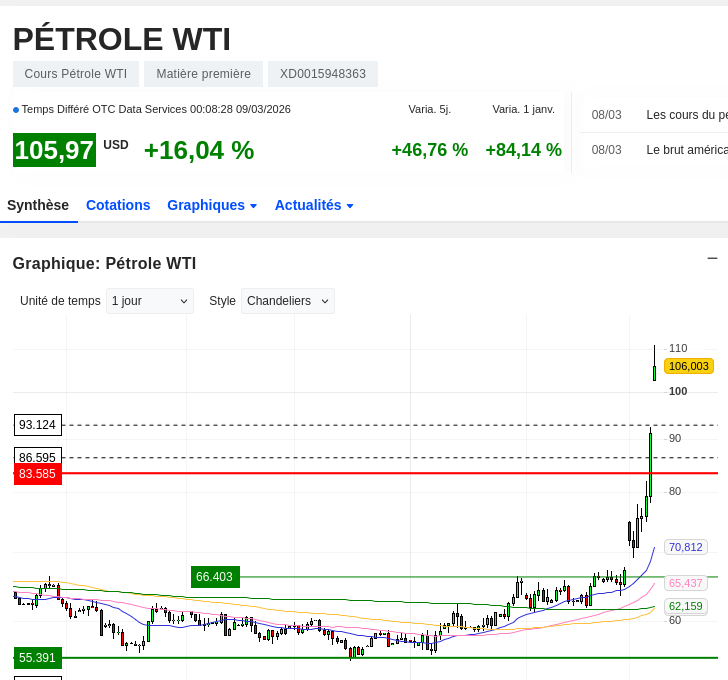This screenshot has width=728, height=680.
Task: Open the news headline 'Le brut américa…'
Action: tap(687, 149)
